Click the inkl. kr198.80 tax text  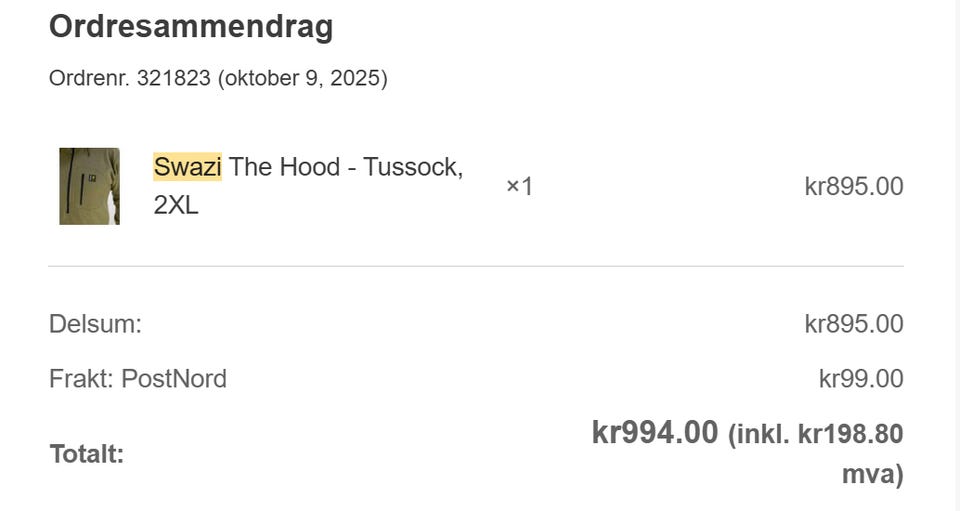(x=816, y=435)
